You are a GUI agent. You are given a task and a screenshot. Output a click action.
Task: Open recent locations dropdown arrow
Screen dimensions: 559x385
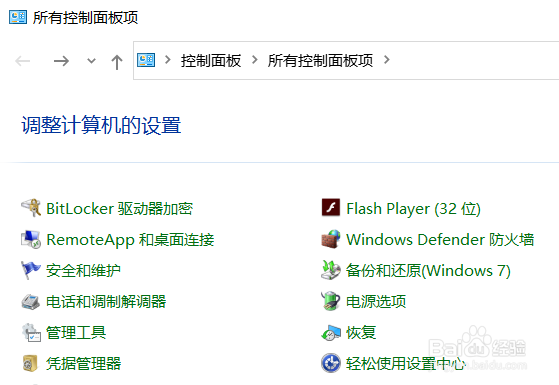coord(91,61)
